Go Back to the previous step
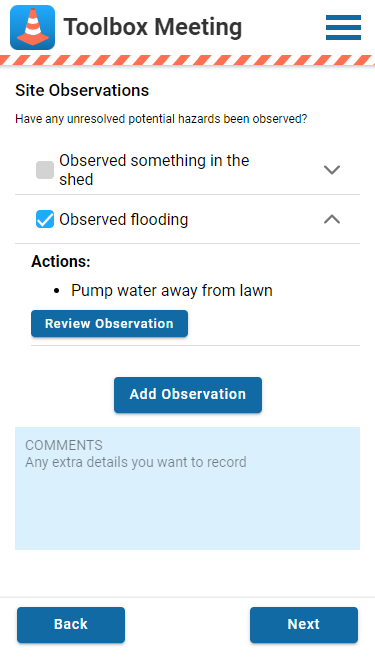 click(71, 624)
